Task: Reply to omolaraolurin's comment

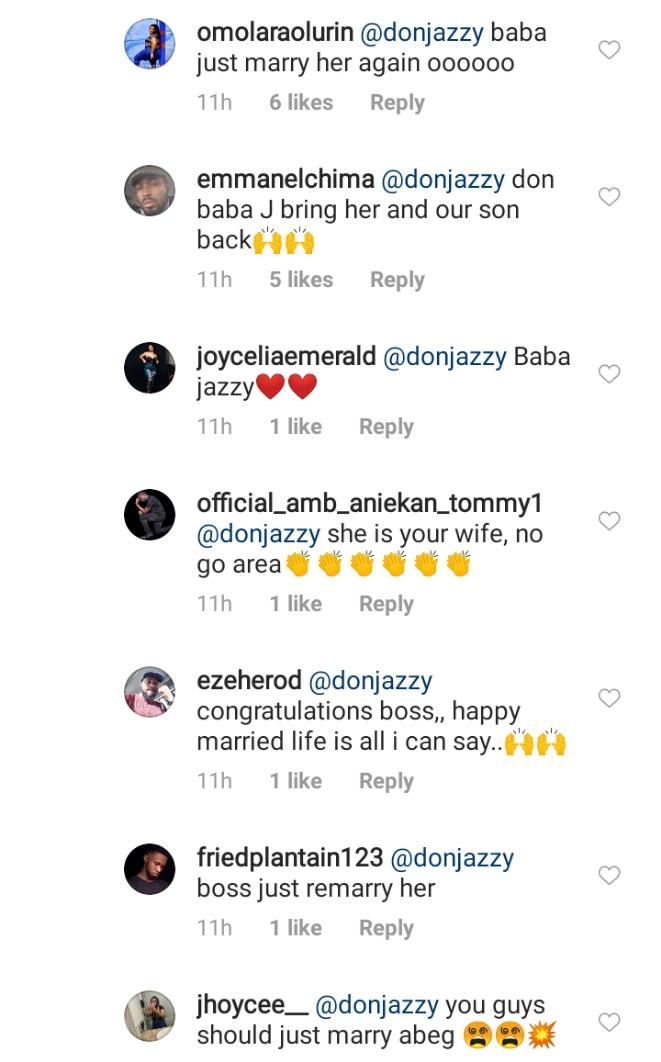Action: [x=397, y=103]
